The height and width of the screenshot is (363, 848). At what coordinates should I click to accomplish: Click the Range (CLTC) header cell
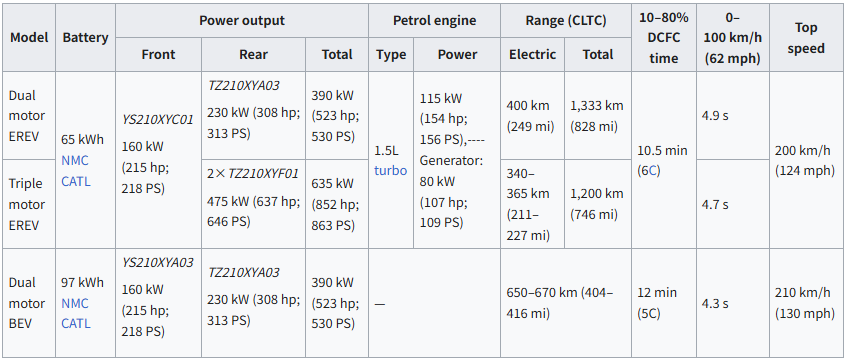566,21
